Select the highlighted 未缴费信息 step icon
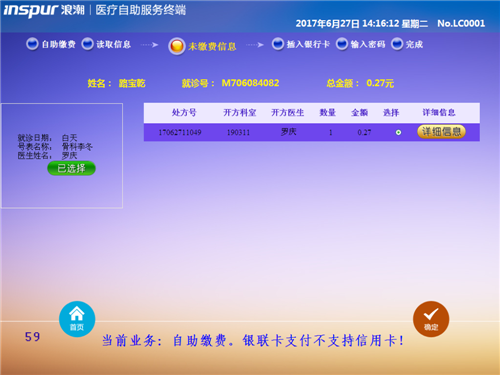This screenshot has height=375, width=500. (x=177, y=46)
